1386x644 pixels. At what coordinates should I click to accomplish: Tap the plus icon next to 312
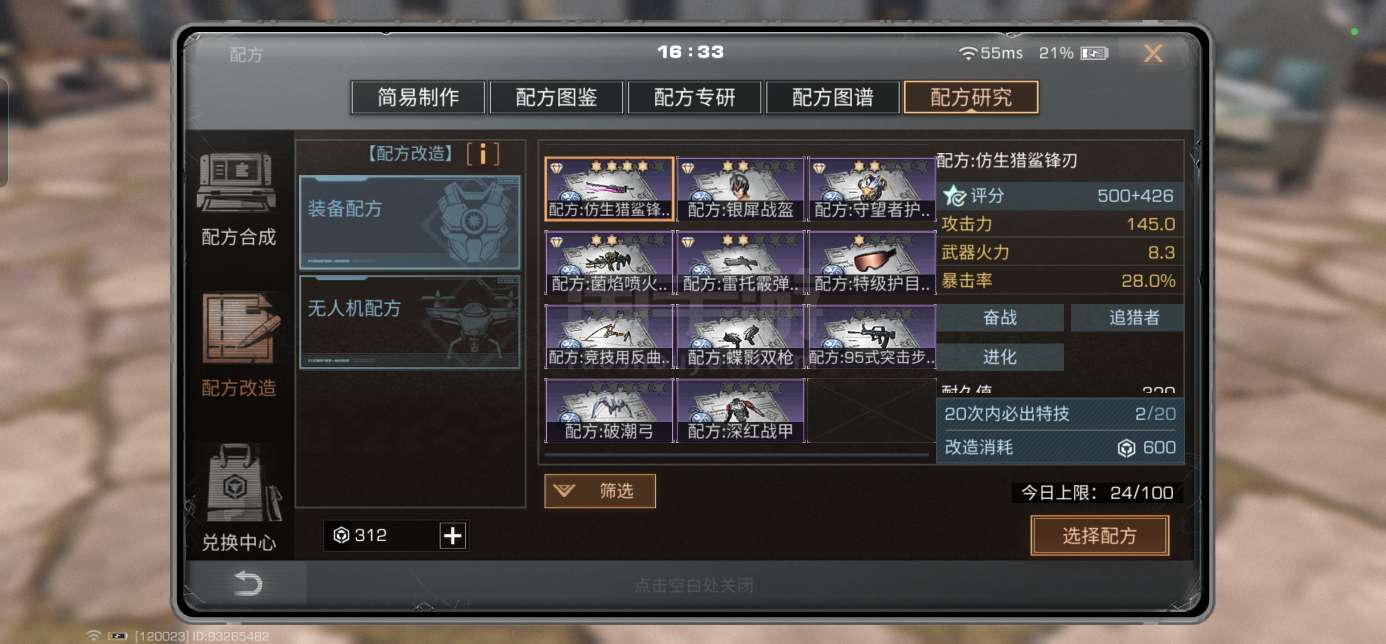pos(453,536)
